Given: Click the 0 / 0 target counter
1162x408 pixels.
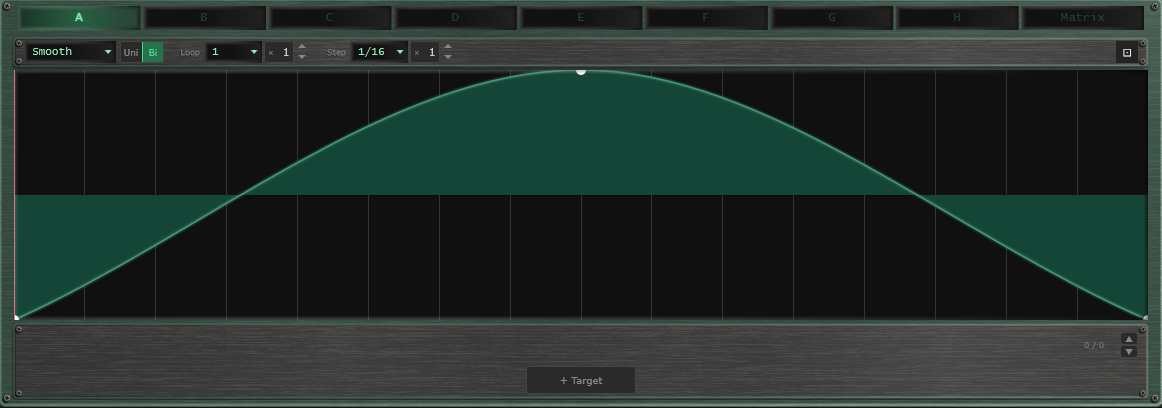Looking at the screenshot, I should (x=1094, y=345).
